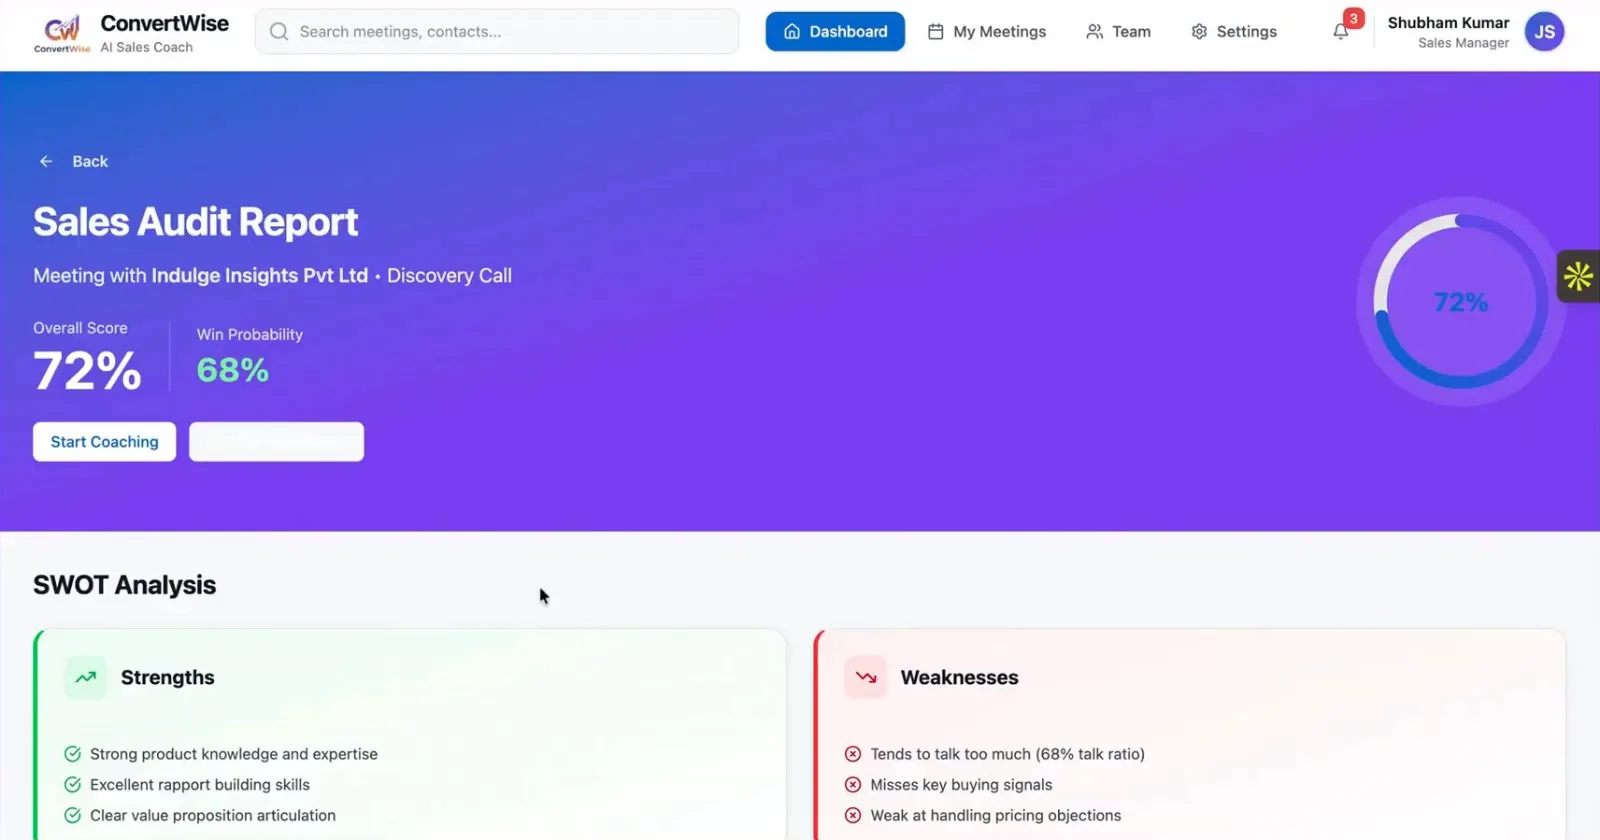Open the Team page

point(1118,32)
